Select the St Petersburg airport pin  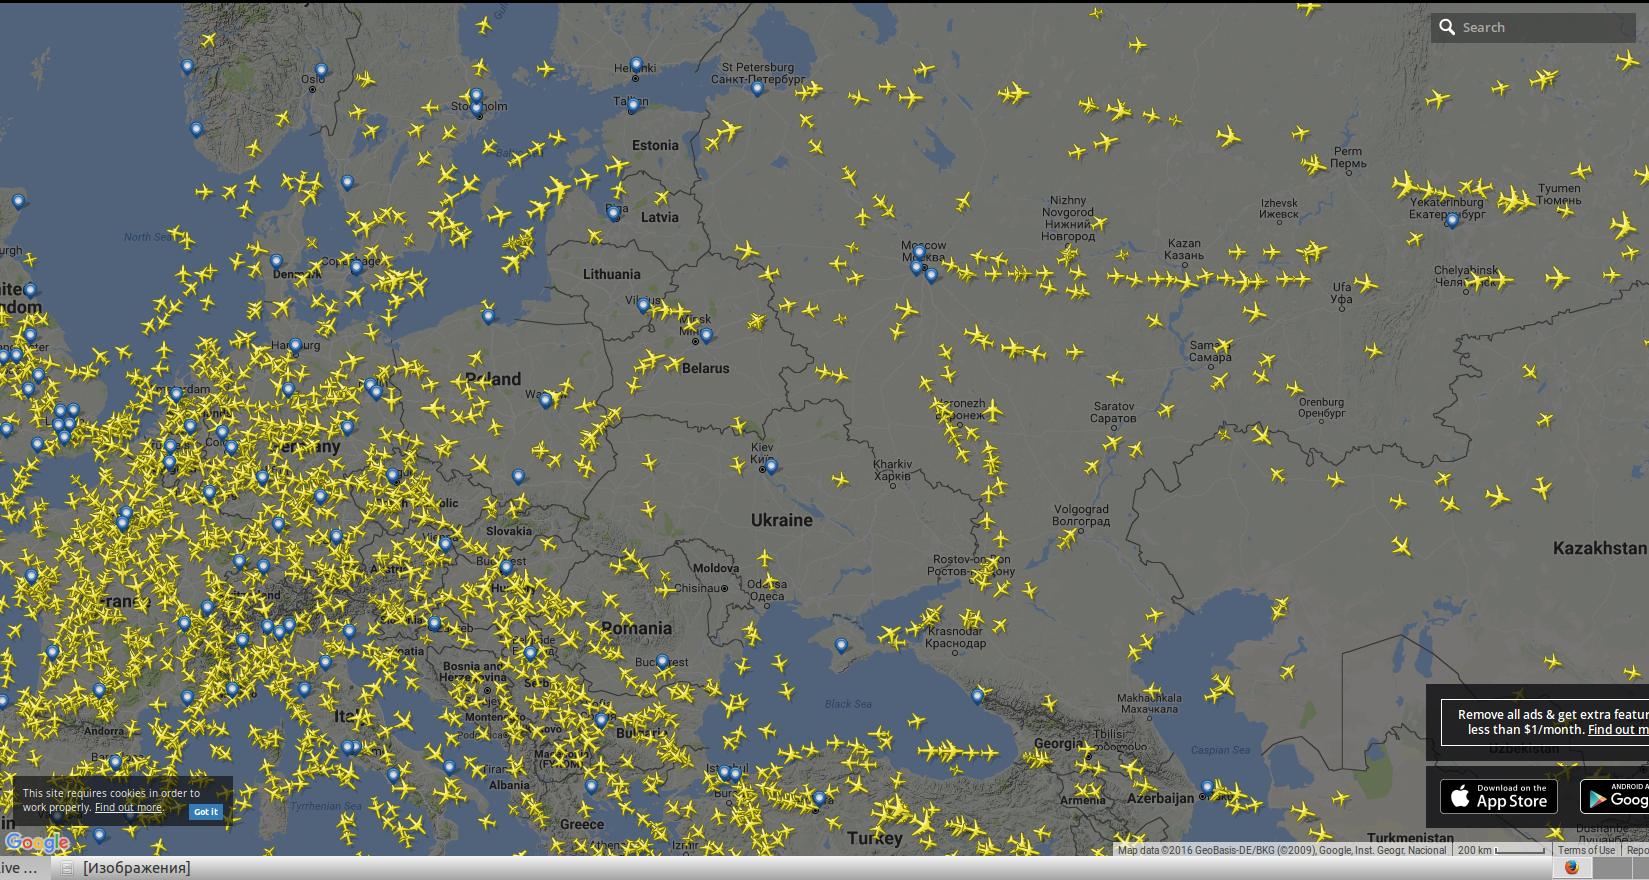pyautogui.click(x=757, y=88)
